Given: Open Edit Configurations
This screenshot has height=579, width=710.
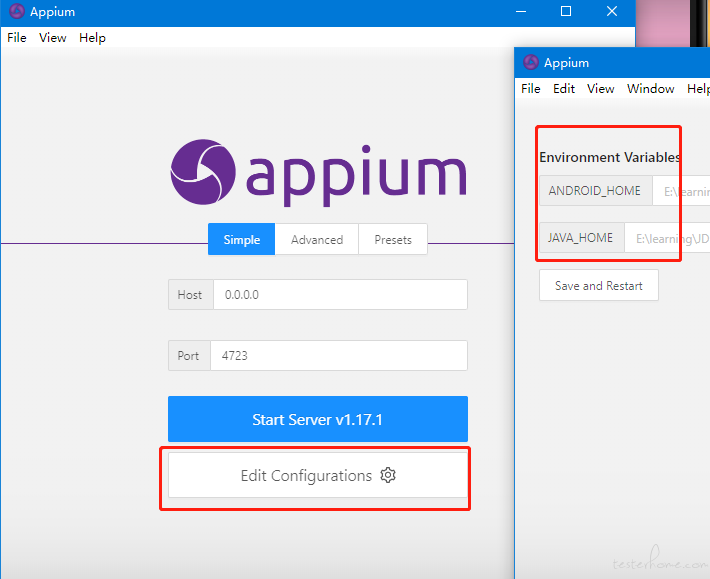Looking at the screenshot, I should 318,475.
